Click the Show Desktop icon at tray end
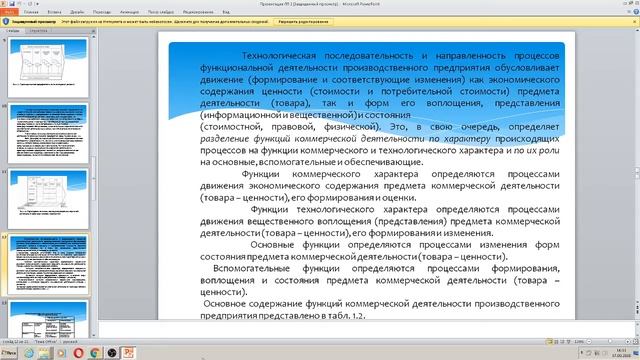This screenshot has height=360, width=640. pyautogui.click(x=636, y=353)
